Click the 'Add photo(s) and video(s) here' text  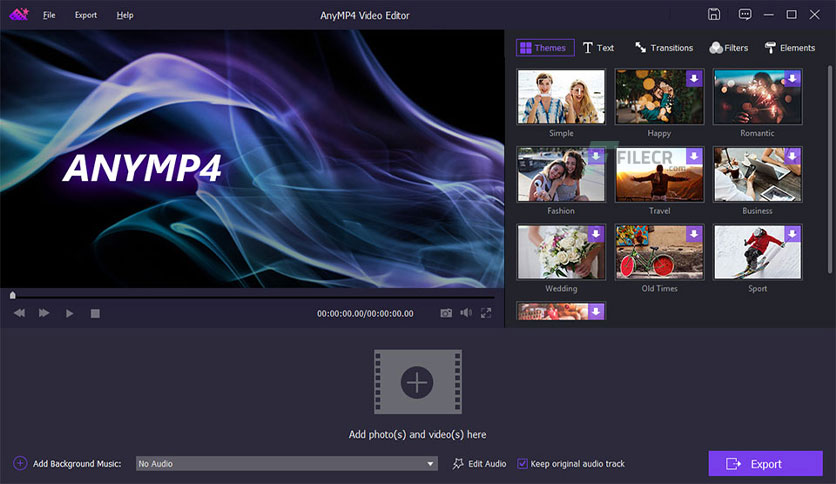(x=417, y=434)
